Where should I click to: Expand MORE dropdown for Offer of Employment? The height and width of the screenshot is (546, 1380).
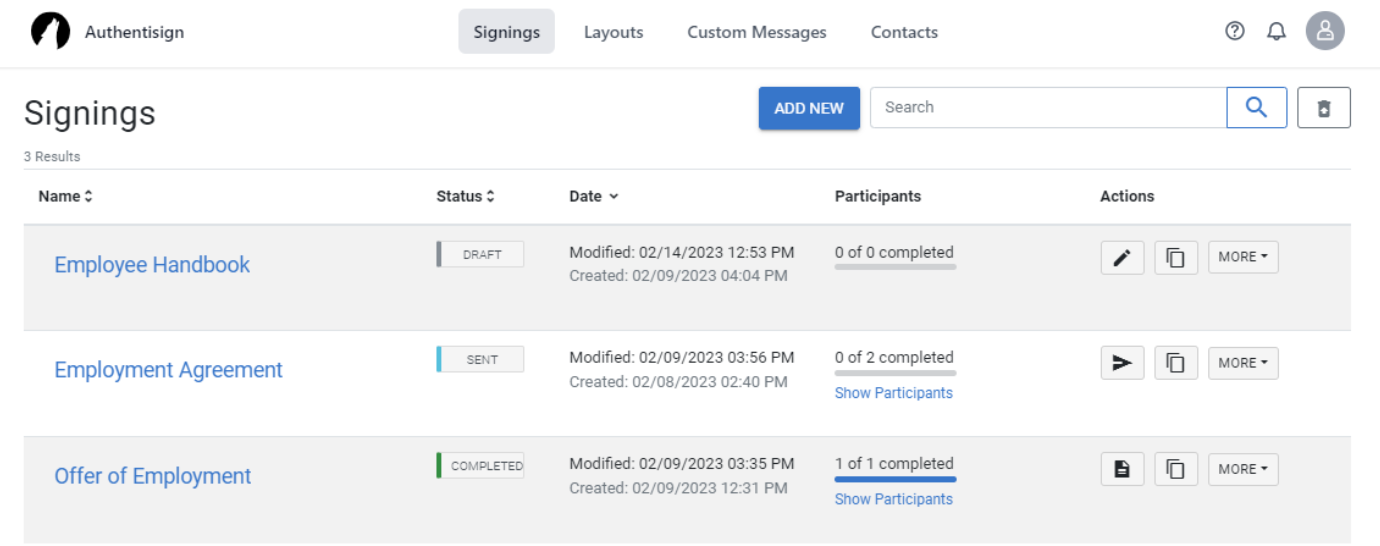coord(1243,469)
